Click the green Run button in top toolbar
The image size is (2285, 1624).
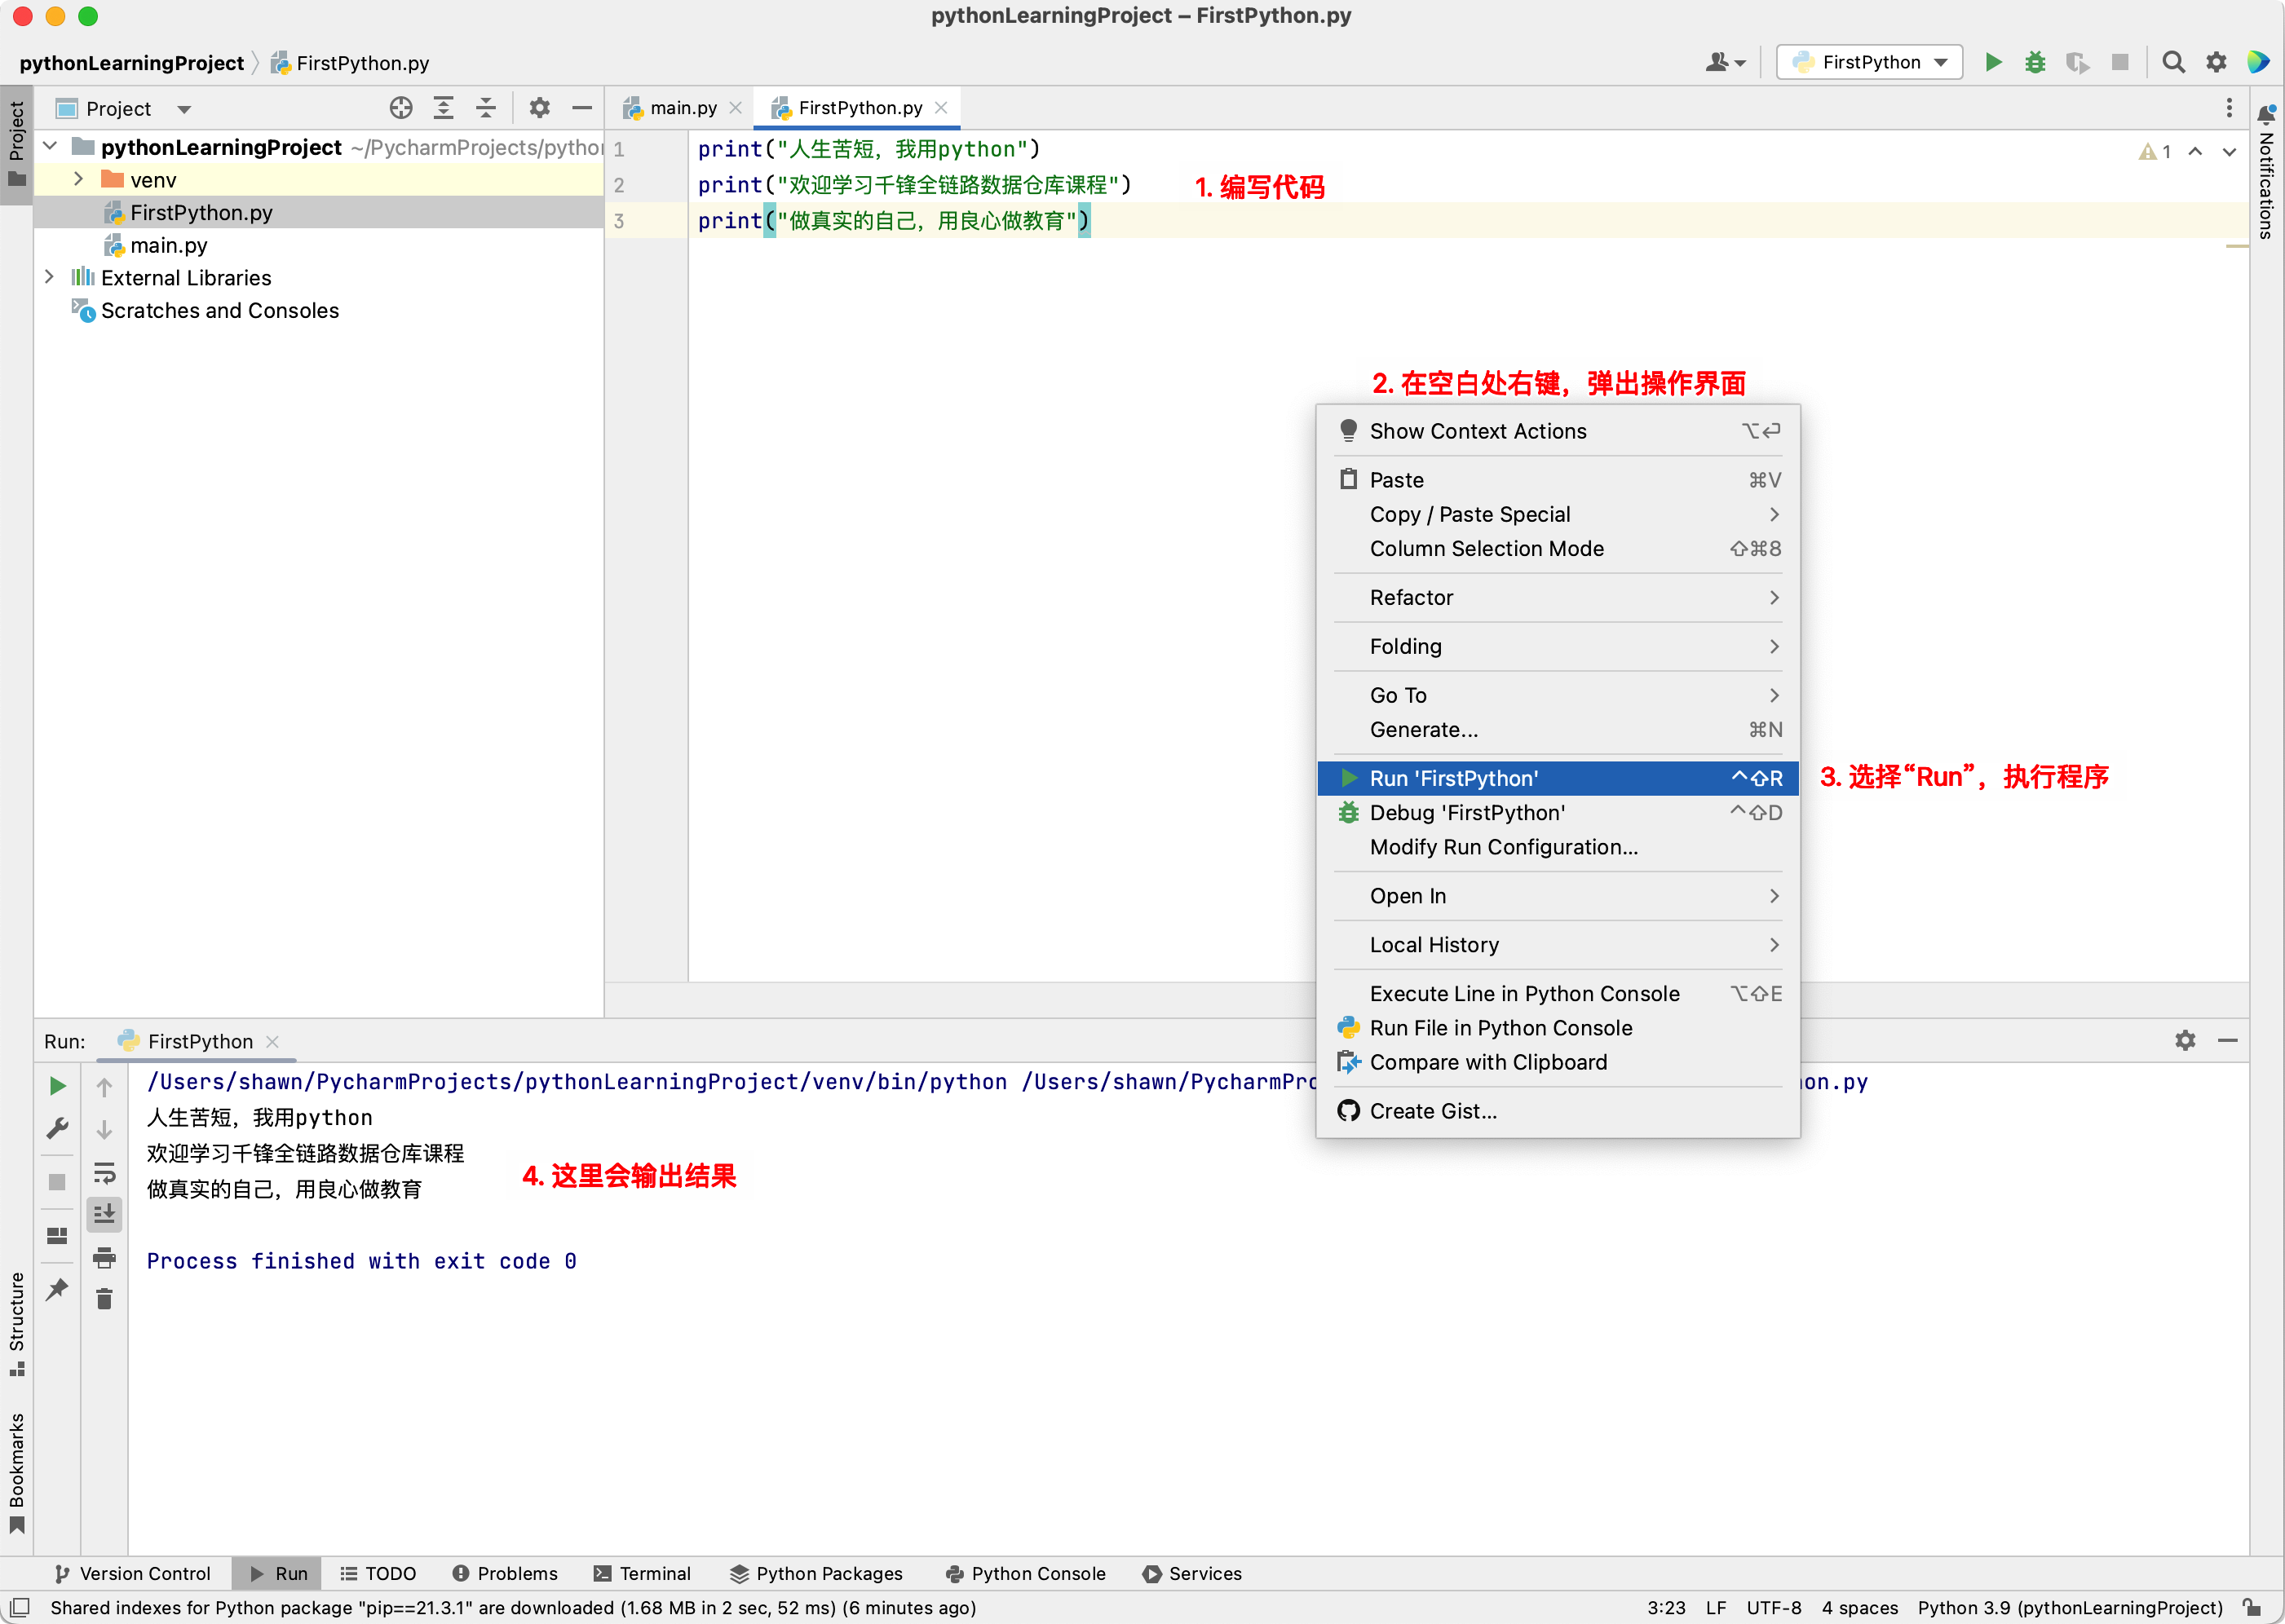[1993, 62]
